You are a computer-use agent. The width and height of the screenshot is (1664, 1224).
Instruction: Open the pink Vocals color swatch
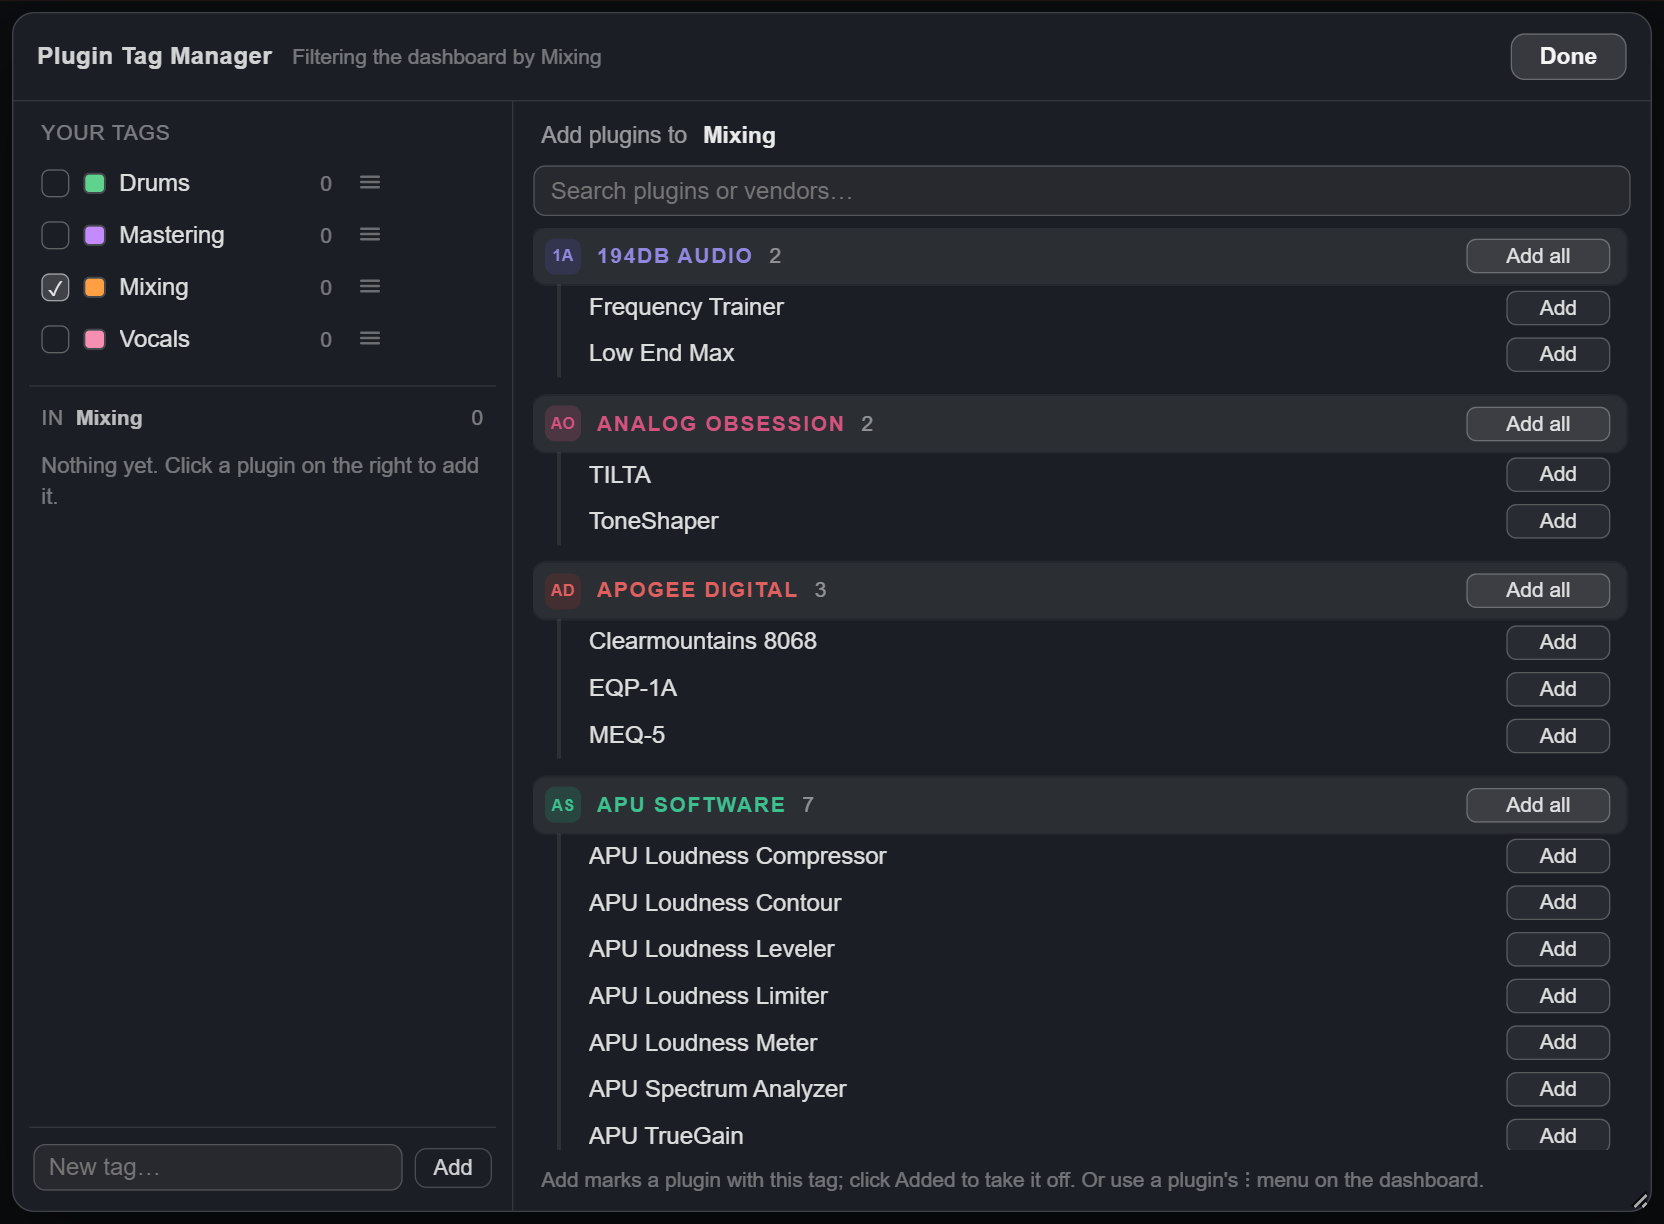tap(95, 339)
